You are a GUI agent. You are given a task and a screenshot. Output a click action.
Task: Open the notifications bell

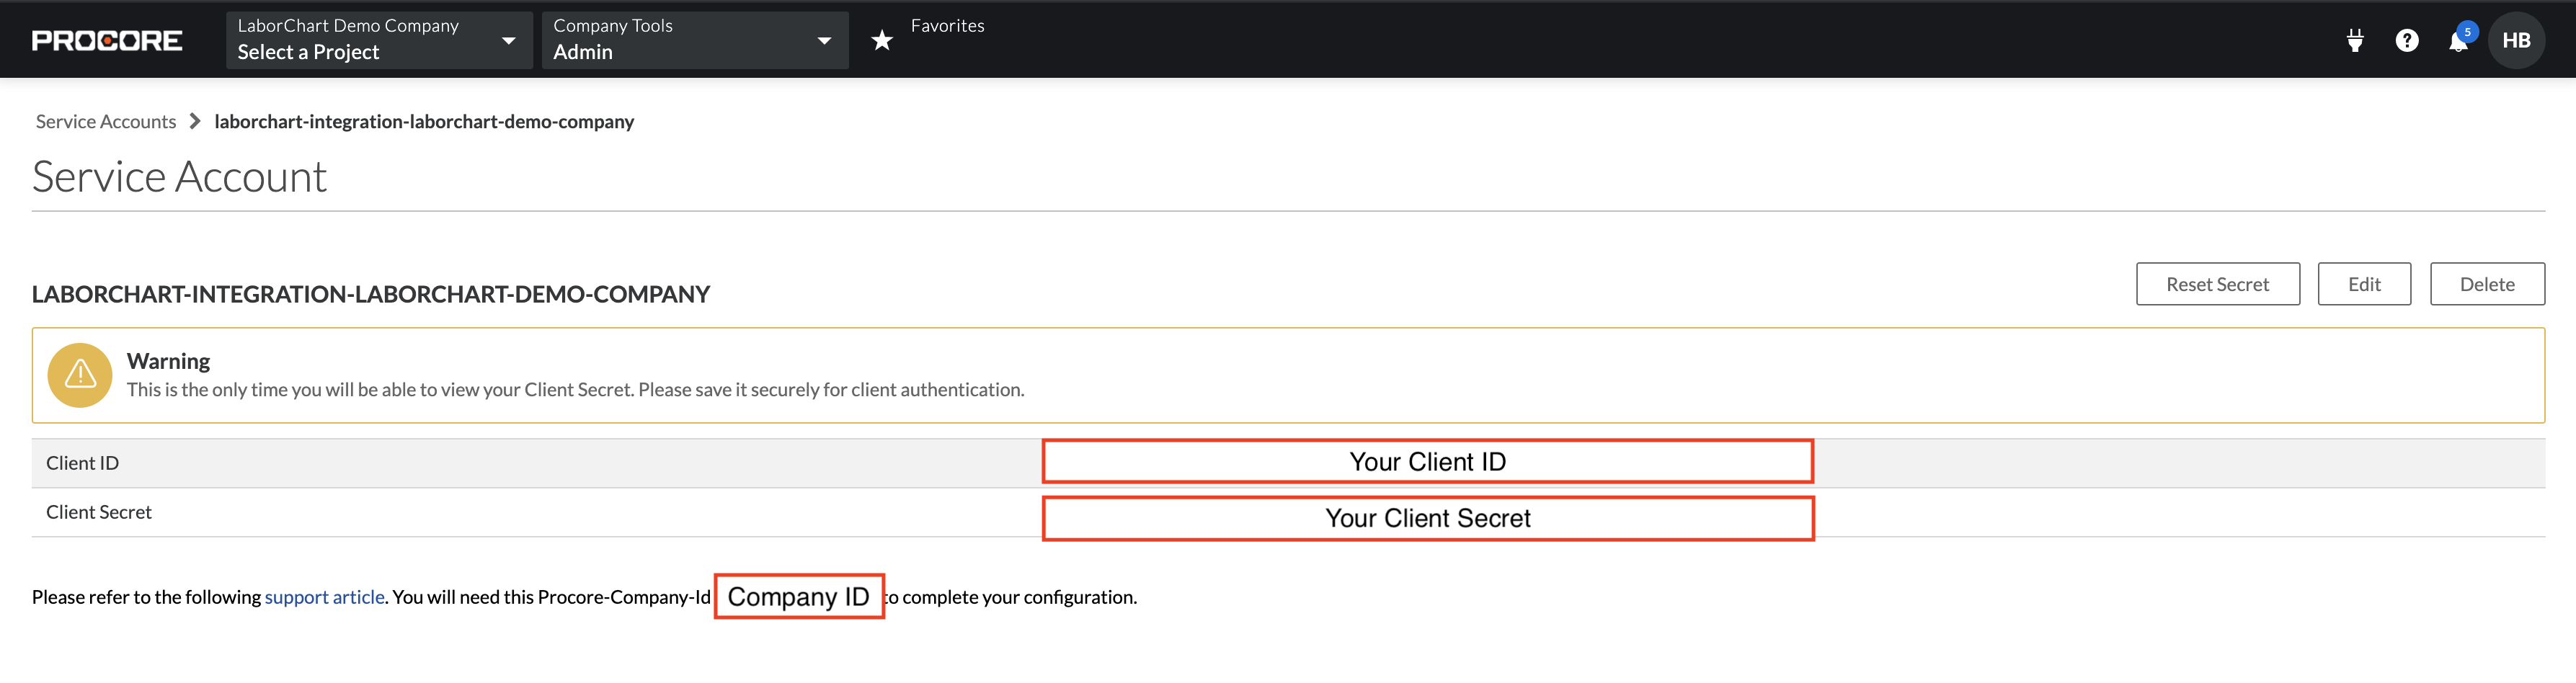point(2459,40)
